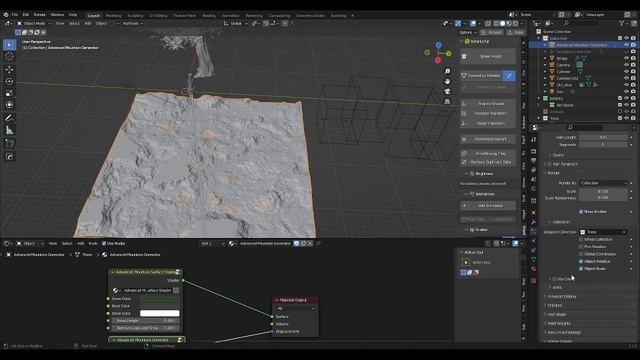Enable Pick Random checkbox
Viewport: 640px width, 360px height.
point(581,247)
